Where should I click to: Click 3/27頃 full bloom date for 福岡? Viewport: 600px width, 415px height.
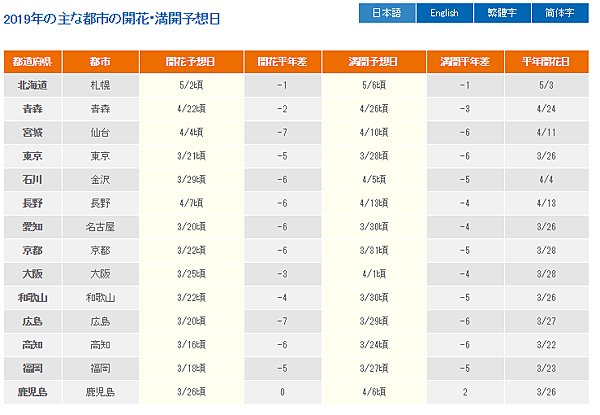click(x=374, y=369)
